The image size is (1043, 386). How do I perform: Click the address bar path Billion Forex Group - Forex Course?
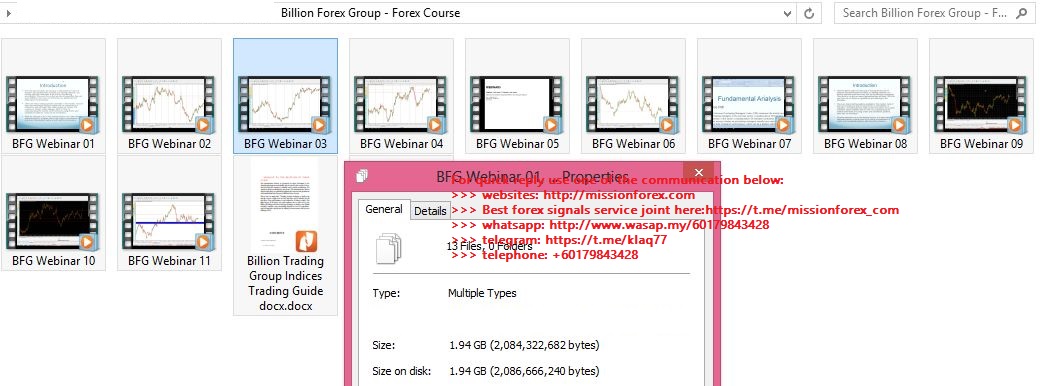[x=370, y=13]
